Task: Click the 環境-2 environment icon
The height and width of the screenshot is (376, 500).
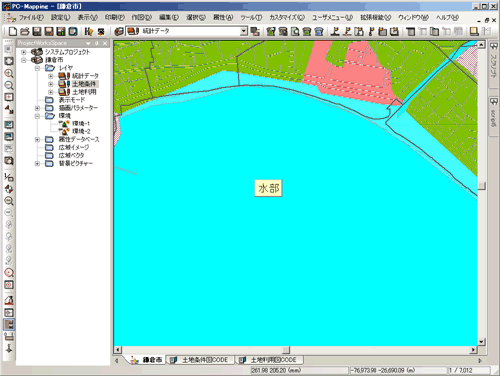Action: coord(64,131)
